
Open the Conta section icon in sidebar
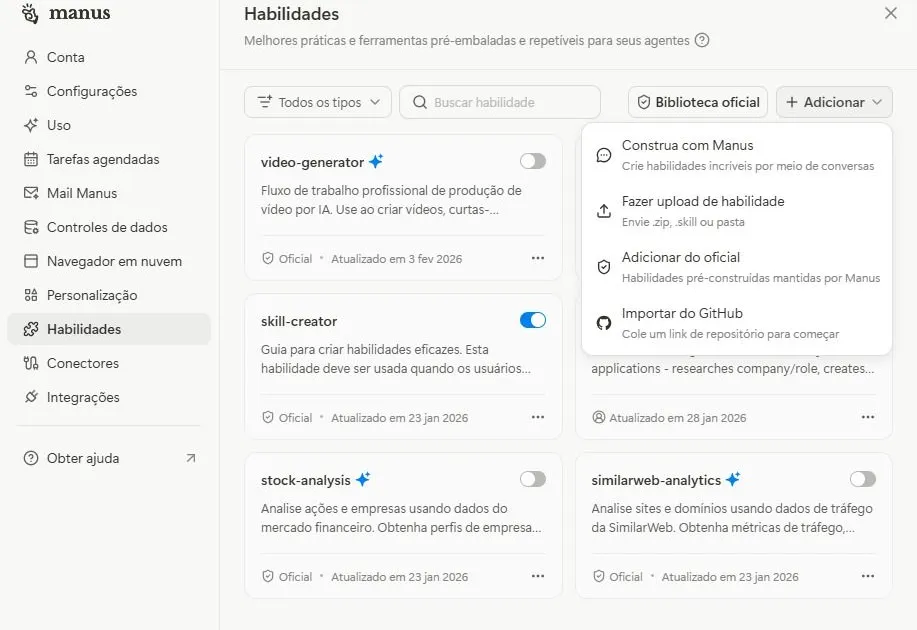29,57
